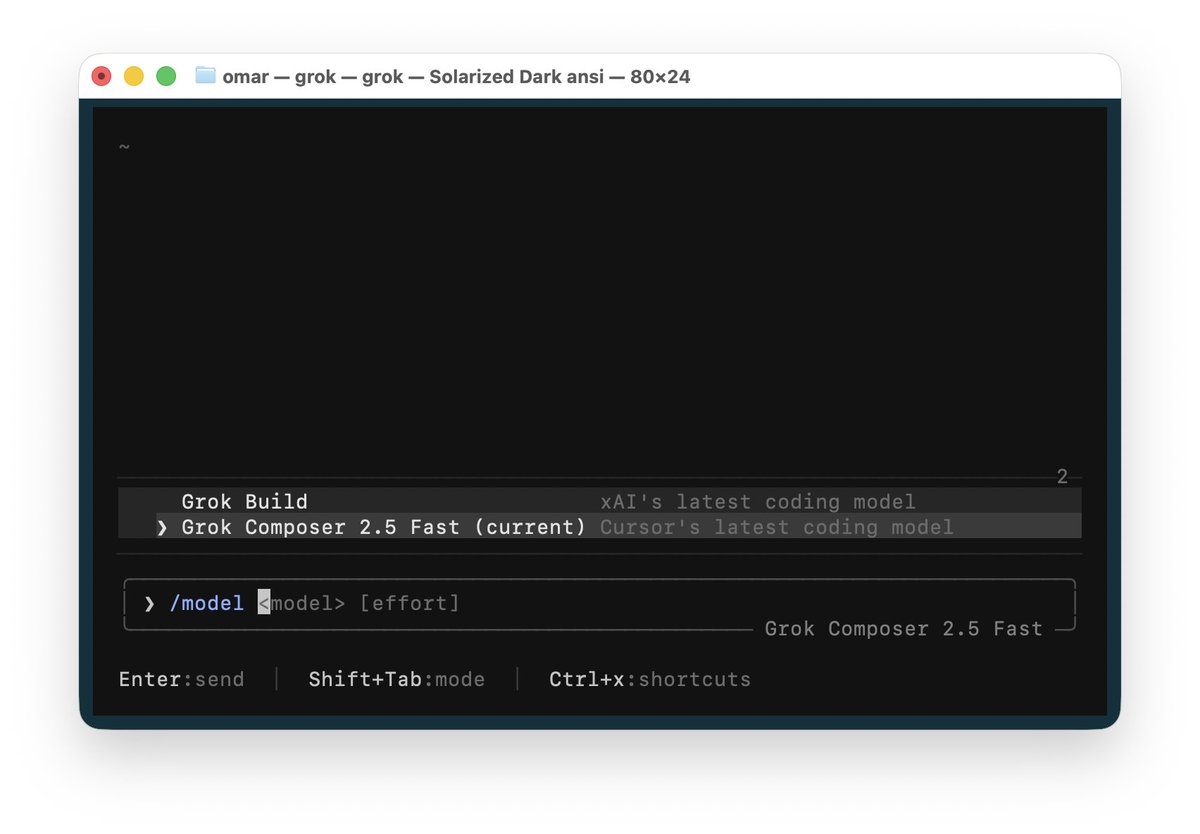Click the [effort] placeholder argument
The image size is (1200, 834).
coord(409,603)
